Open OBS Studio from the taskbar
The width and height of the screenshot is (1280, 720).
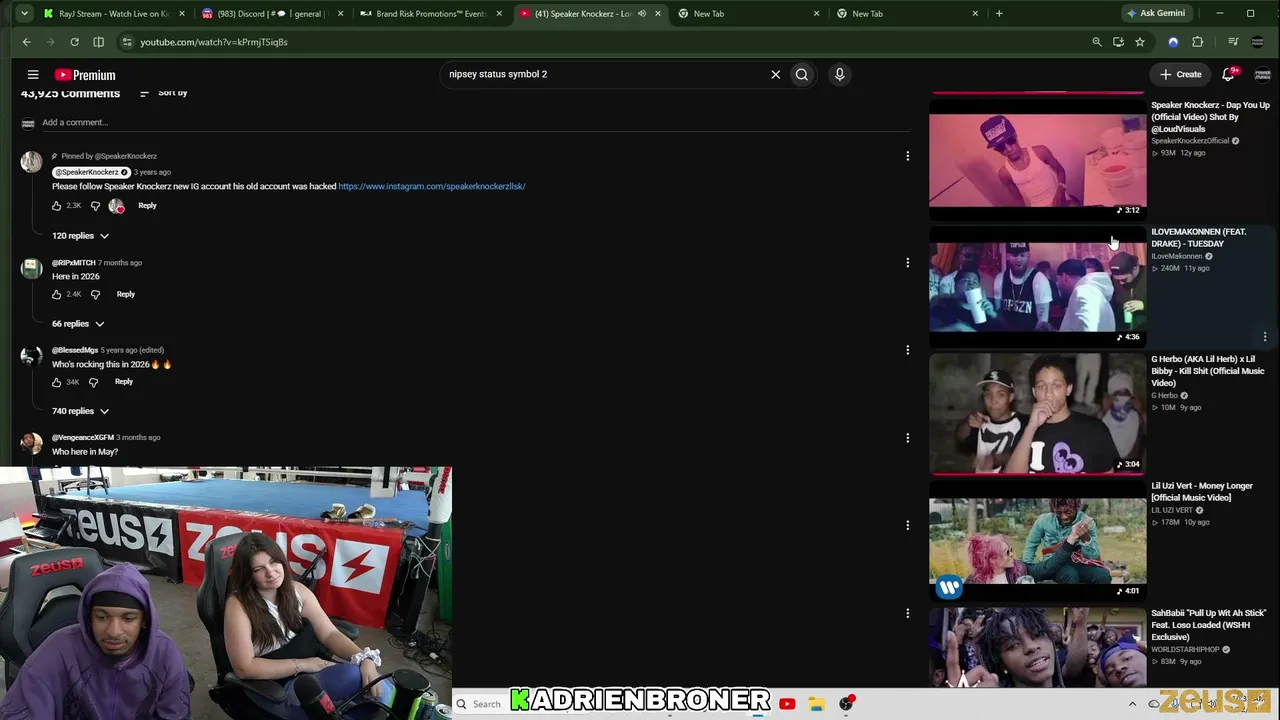pyautogui.click(x=847, y=704)
